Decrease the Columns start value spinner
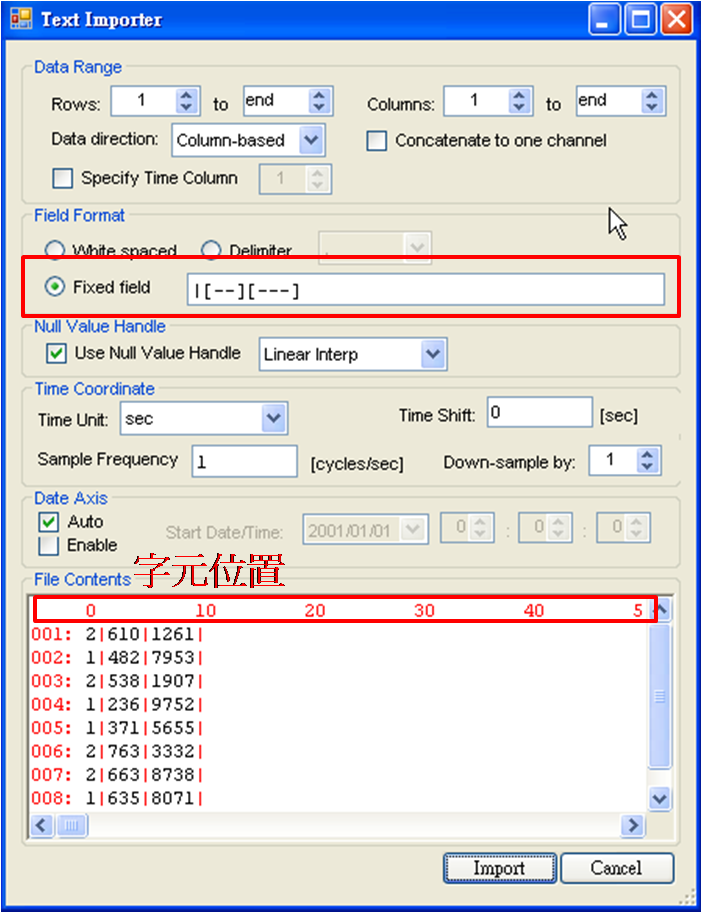Screen dimensions: 702x913 click(x=518, y=107)
